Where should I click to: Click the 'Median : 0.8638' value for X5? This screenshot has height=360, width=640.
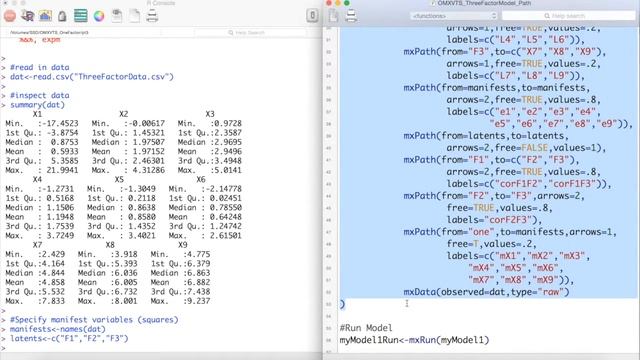121,208
